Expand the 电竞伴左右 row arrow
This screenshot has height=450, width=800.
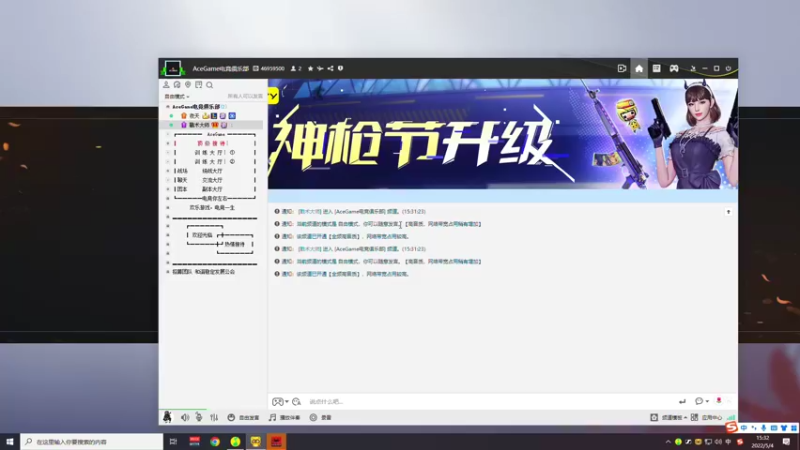pyautogui.click(x=168, y=198)
